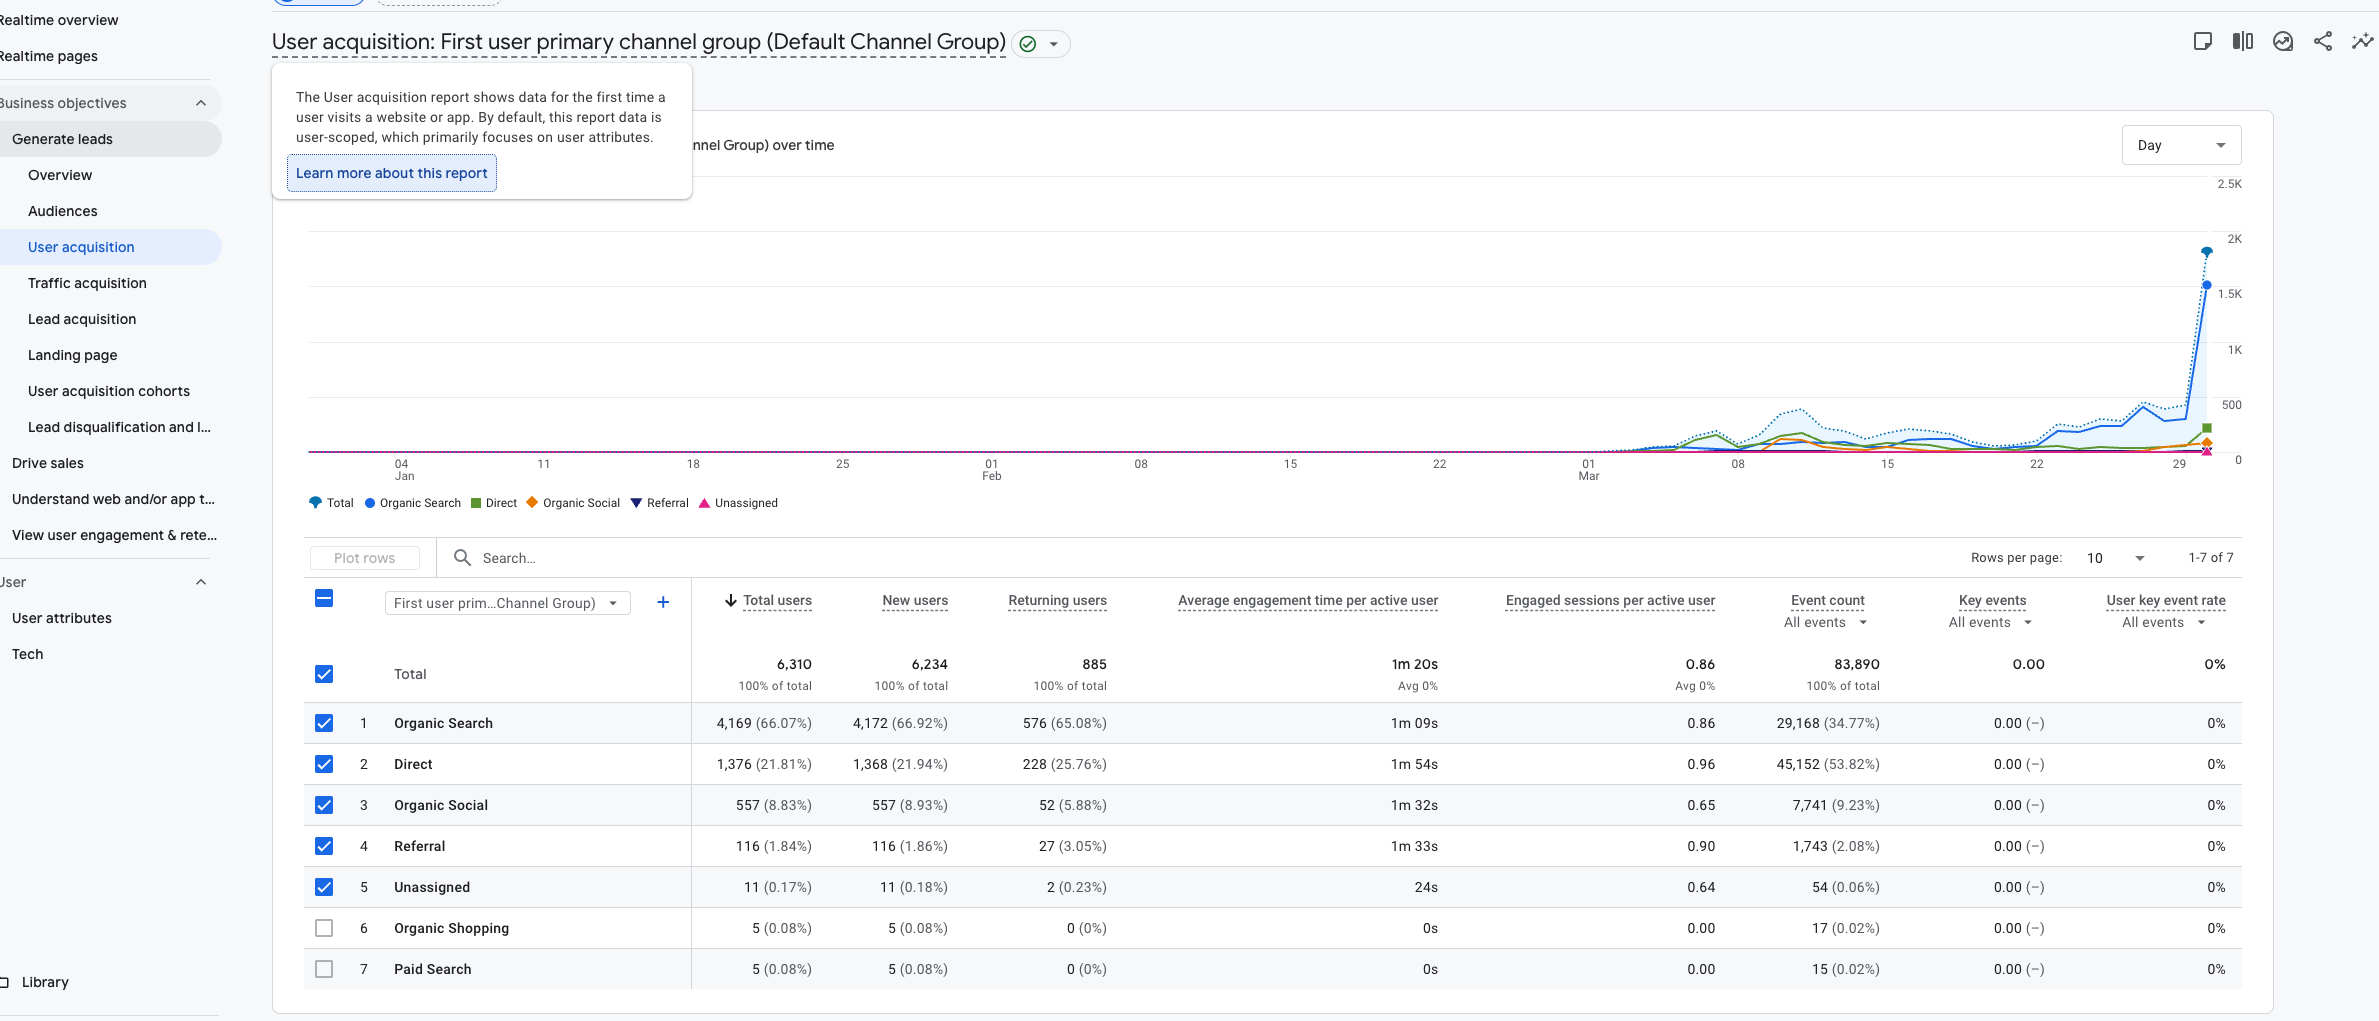Image resolution: width=2379 pixels, height=1021 pixels.
Task: Select Landing page in sidebar
Action: pos(72,355)
